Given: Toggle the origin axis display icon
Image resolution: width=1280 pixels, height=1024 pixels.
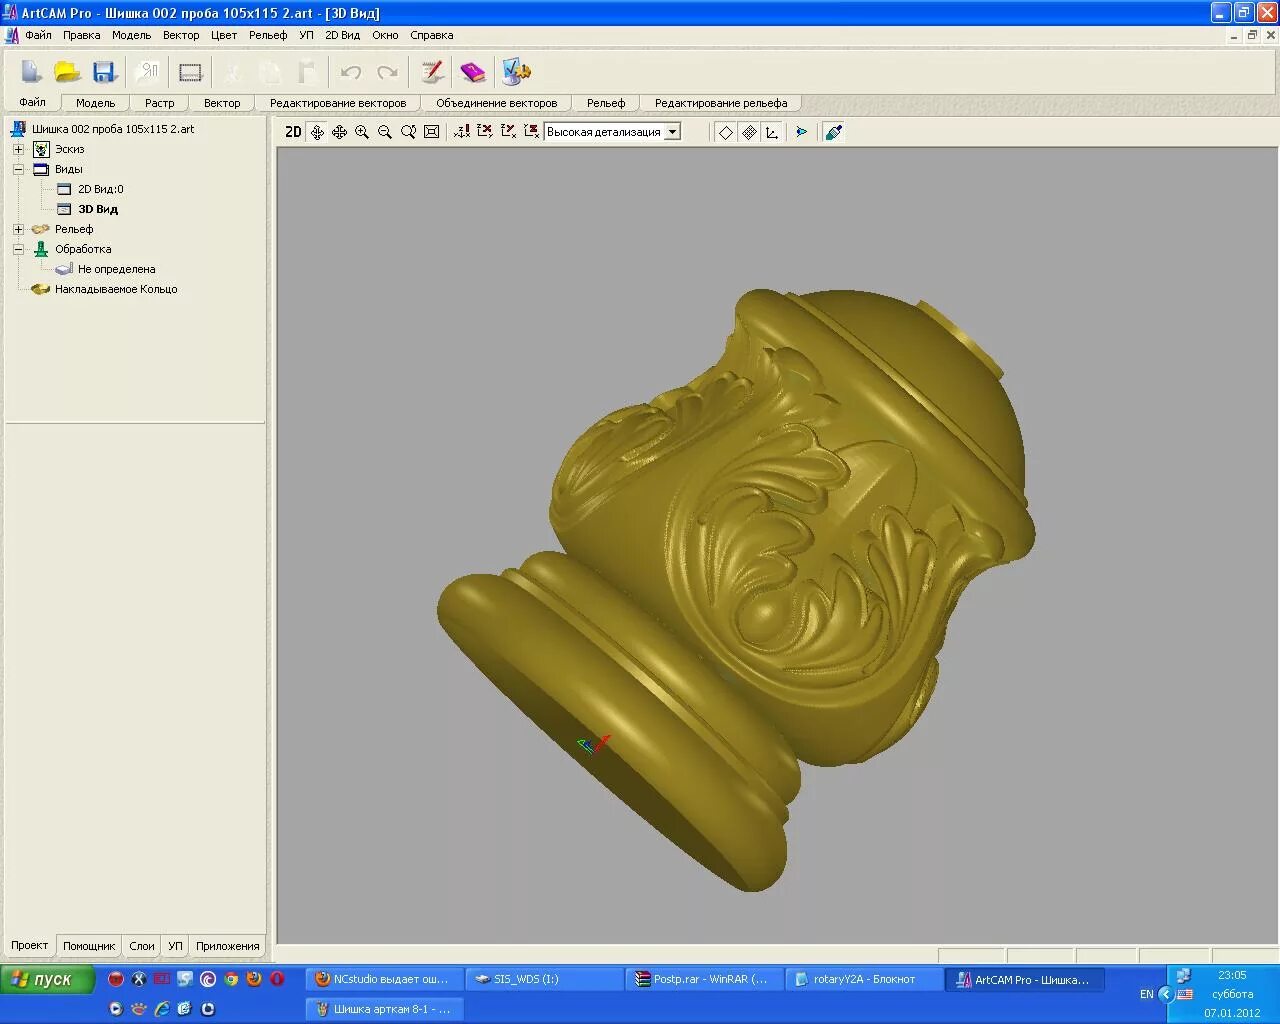Looking at the screenshot, I should tap(462, 132).
